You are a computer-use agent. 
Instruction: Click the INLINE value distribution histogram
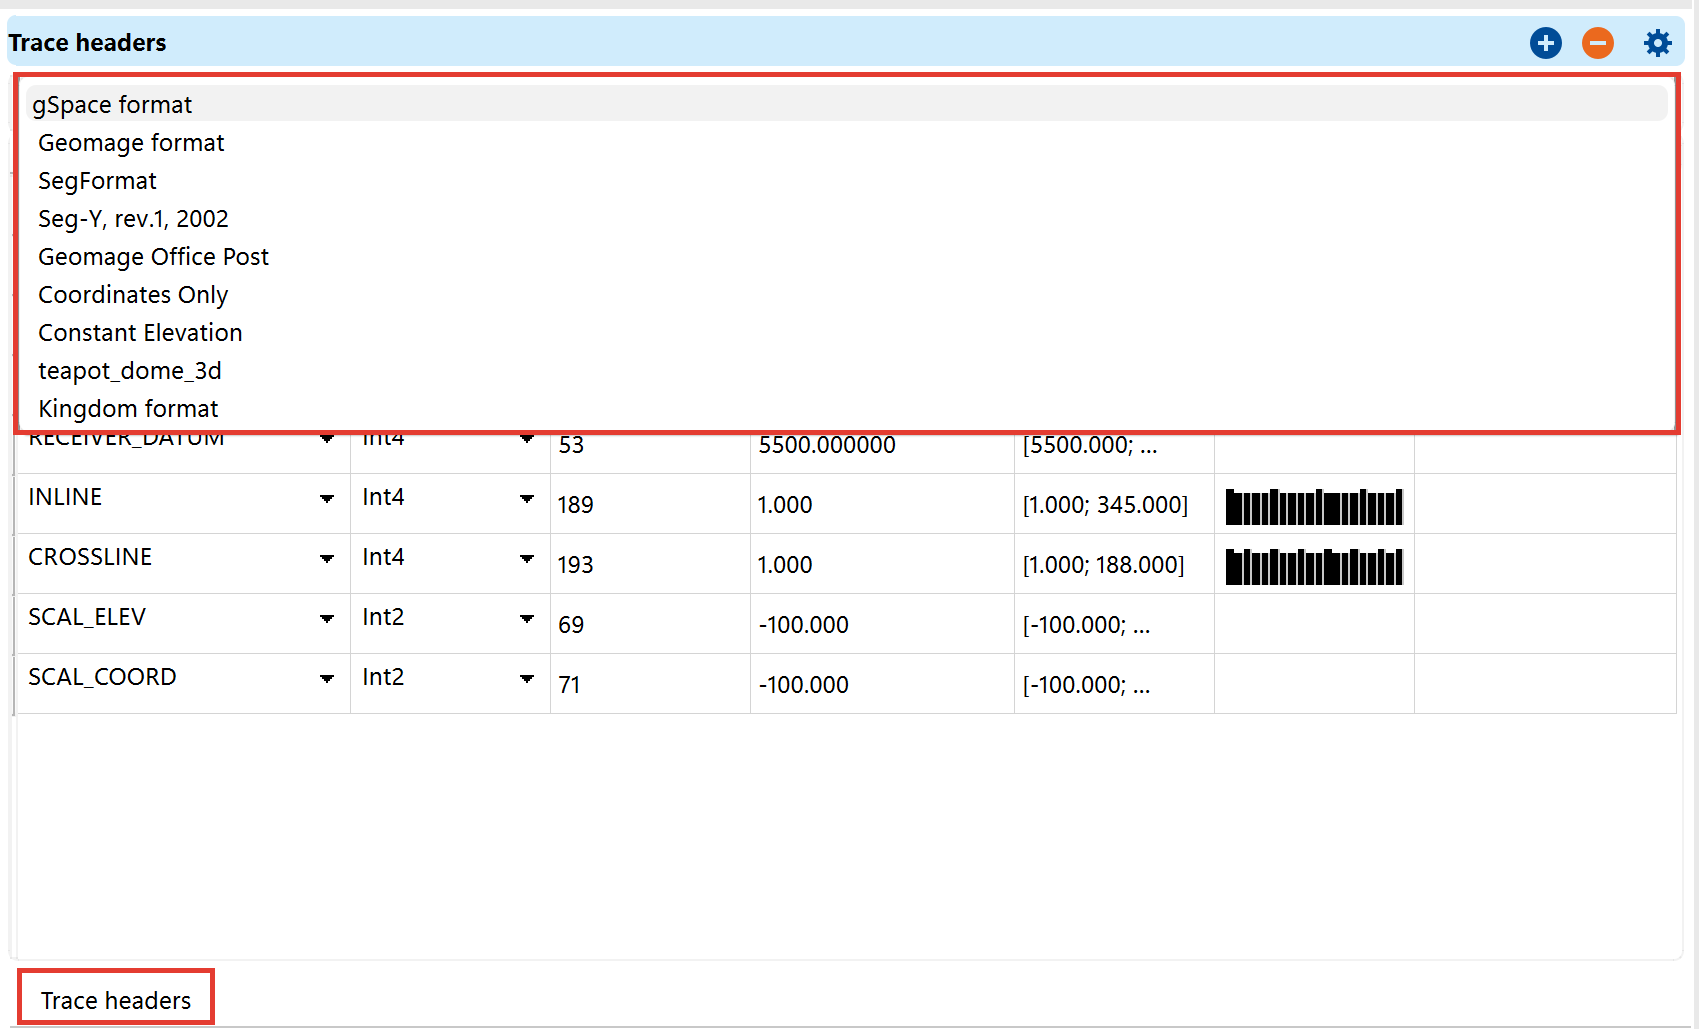(x=1313, y=506)
